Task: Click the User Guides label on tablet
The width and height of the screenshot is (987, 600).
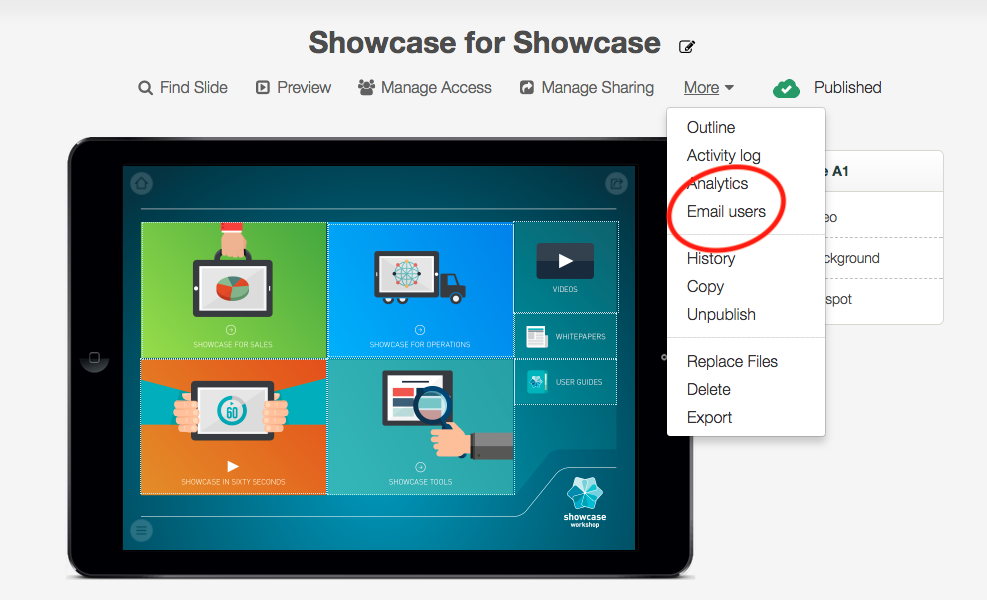Action: coord(579,382)
